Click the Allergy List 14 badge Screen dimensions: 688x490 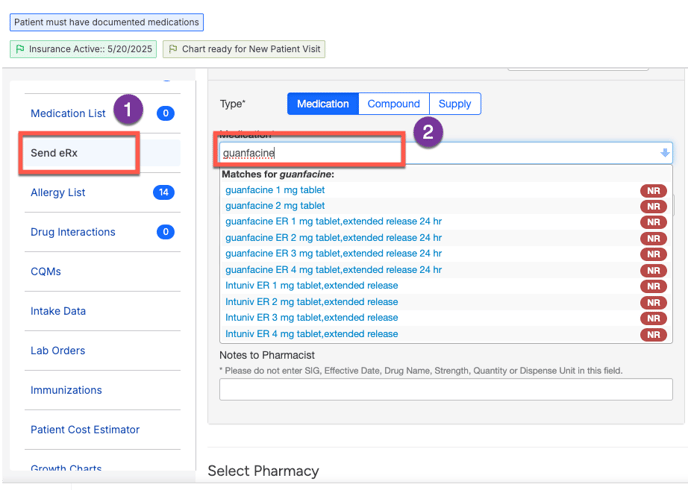[163, 192]
